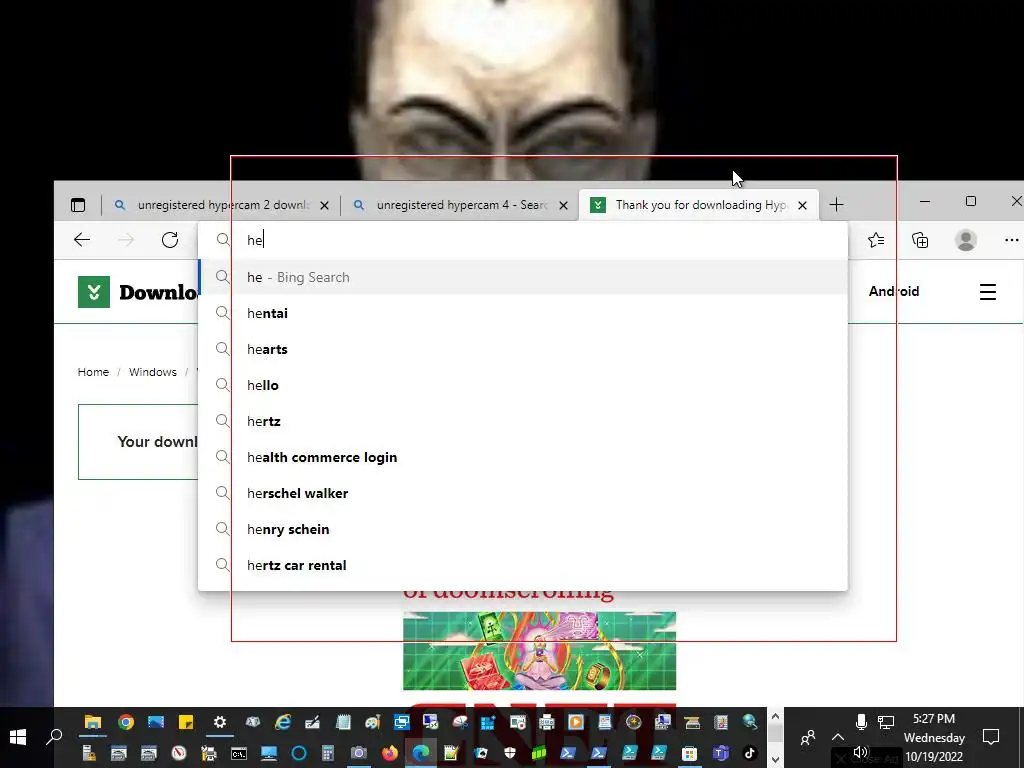
Task: Launch Firefox from the taskbar
Action: [x=390, y=753]
